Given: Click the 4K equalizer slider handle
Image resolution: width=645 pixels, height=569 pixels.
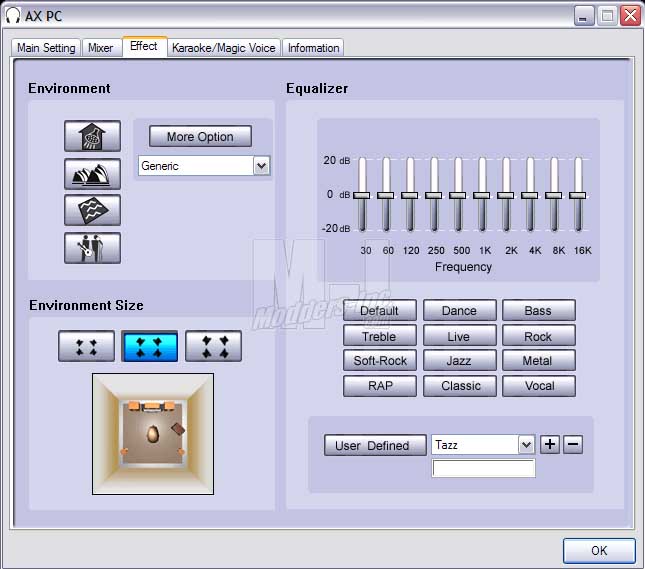Looking at the screenshot, I should [x=529, y=195].
